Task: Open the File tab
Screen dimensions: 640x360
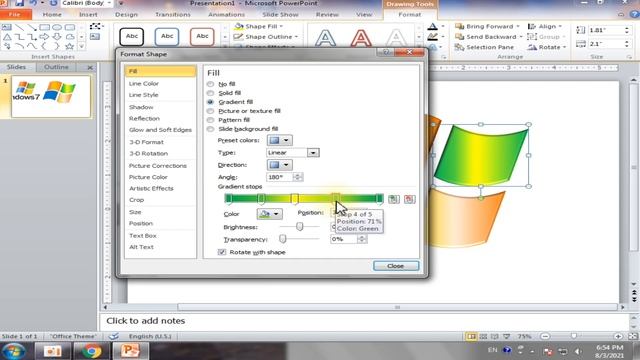Action: 15,14
